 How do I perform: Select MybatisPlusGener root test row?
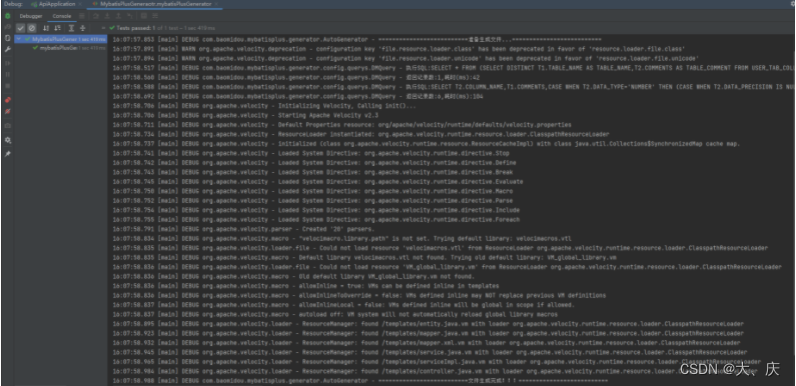pos(61,39)
